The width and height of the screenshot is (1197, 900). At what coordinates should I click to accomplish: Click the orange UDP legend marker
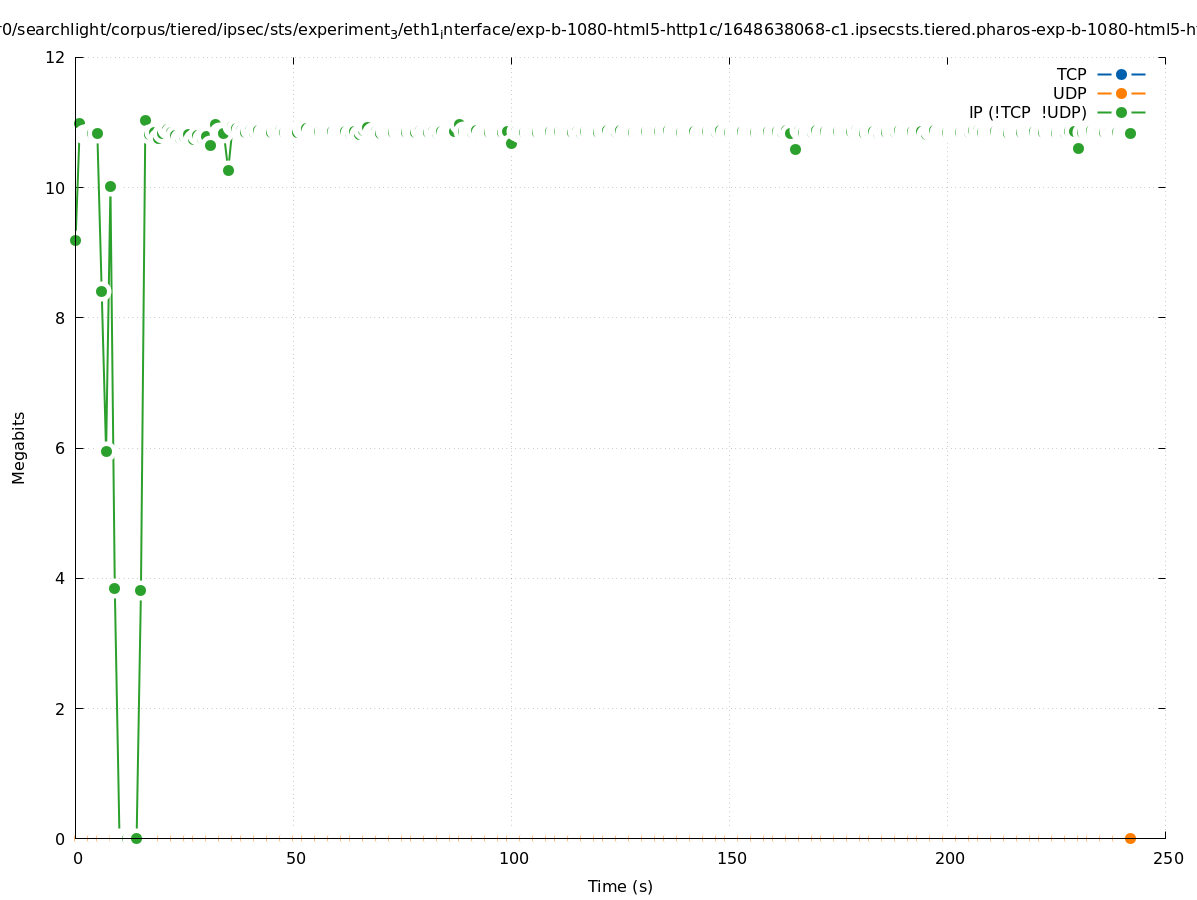coord(1121,93)
